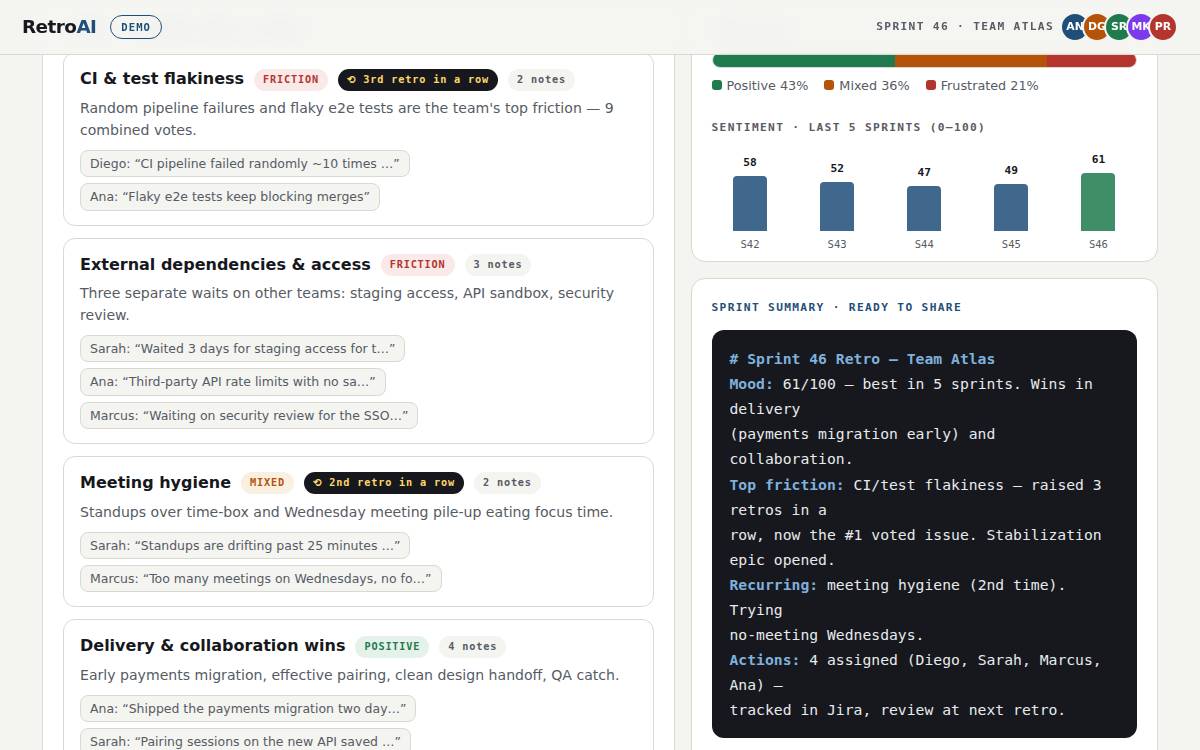Click the AN team member avatar
Screen dimensions: 1200x750
pos(1075,27)
